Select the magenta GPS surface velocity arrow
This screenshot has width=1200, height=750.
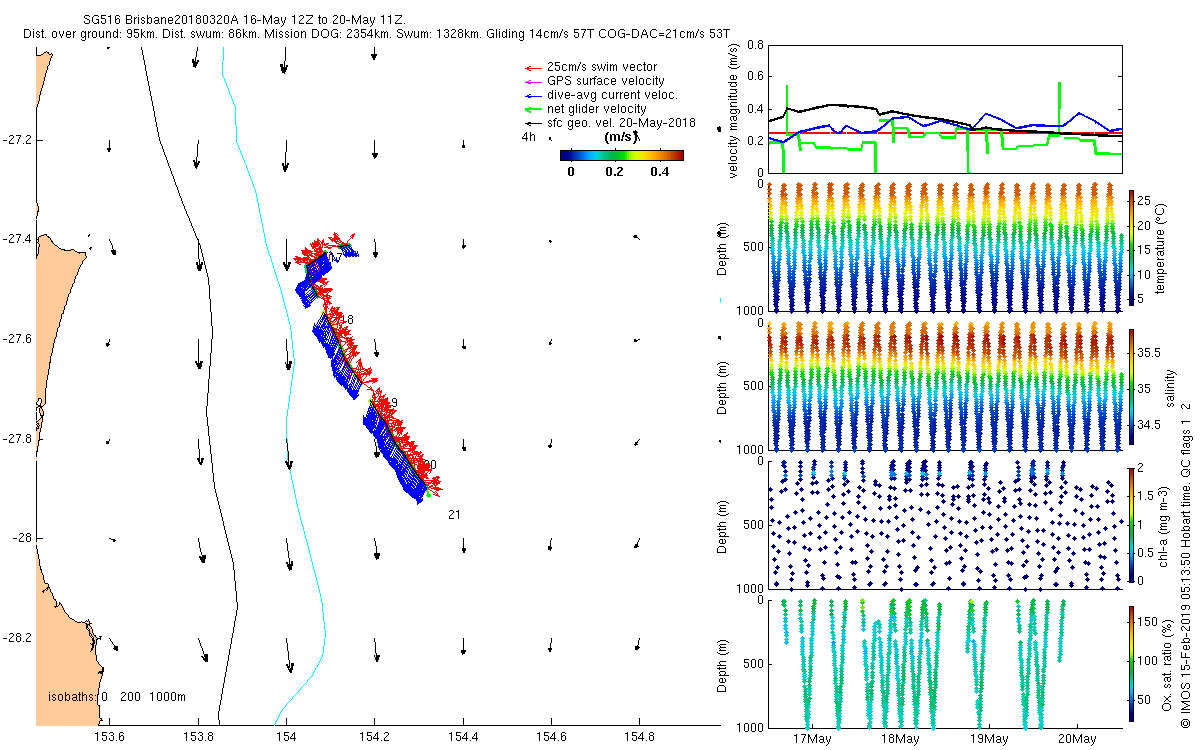click(x=530, y=81)
